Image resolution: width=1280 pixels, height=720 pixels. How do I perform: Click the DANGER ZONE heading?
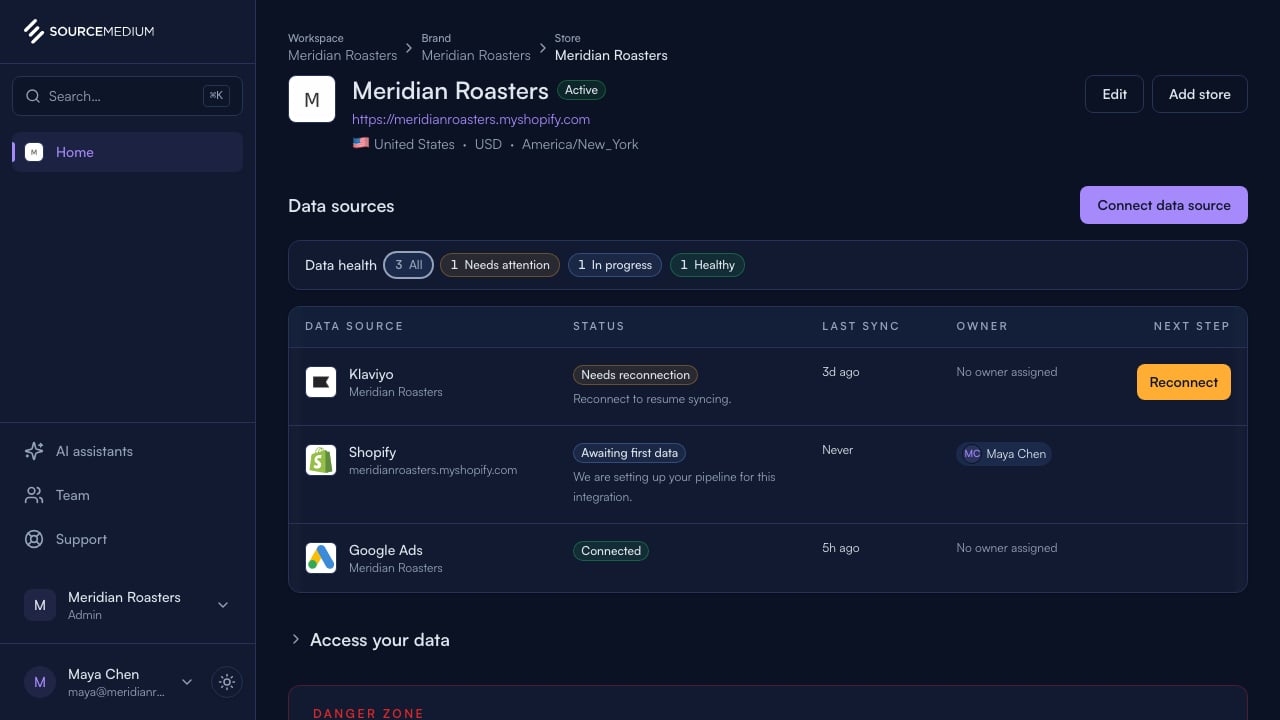point(368,713)
